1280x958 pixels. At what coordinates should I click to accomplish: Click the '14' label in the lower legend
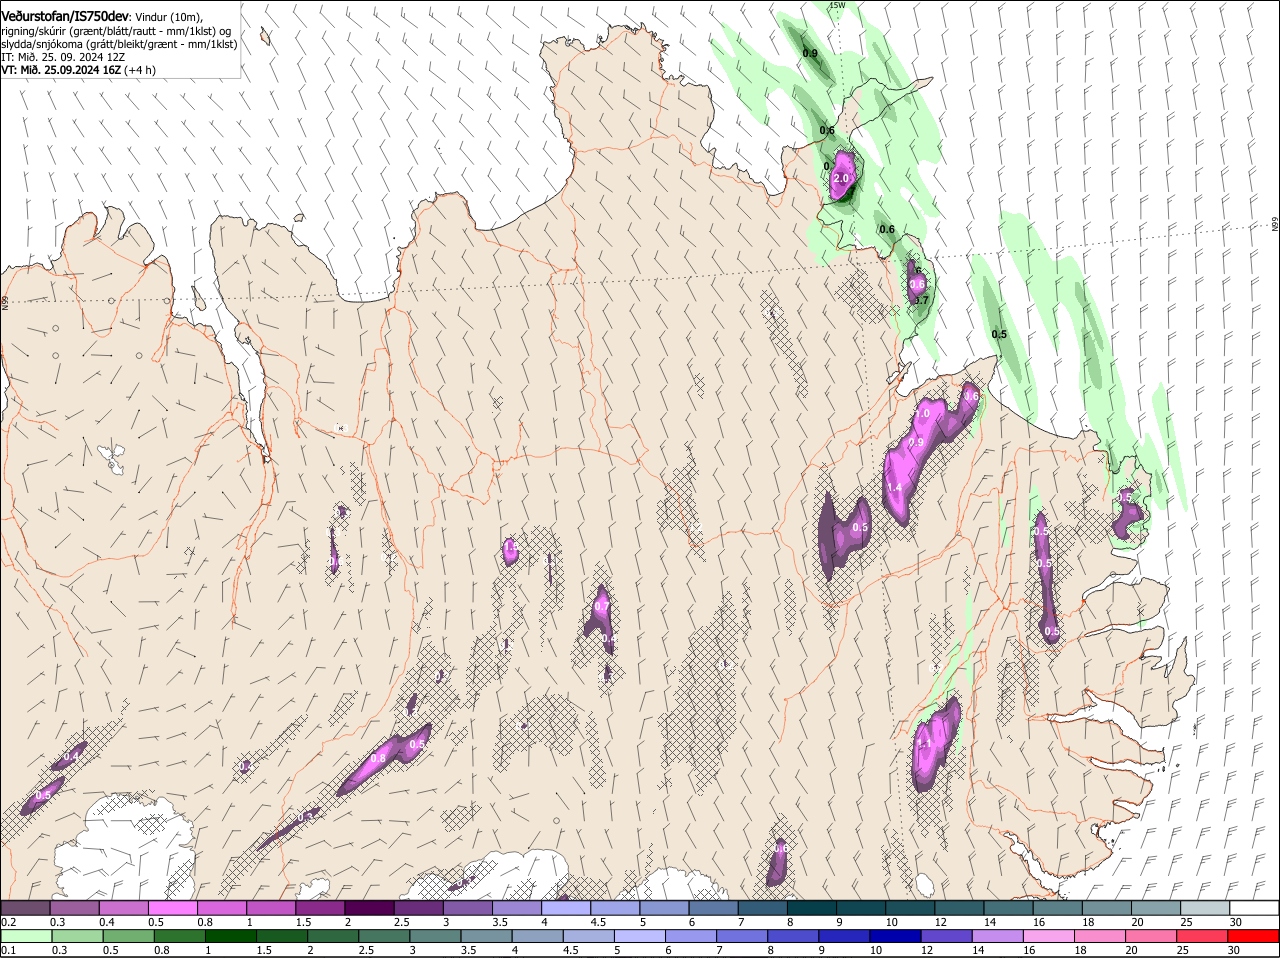point(977,951)
